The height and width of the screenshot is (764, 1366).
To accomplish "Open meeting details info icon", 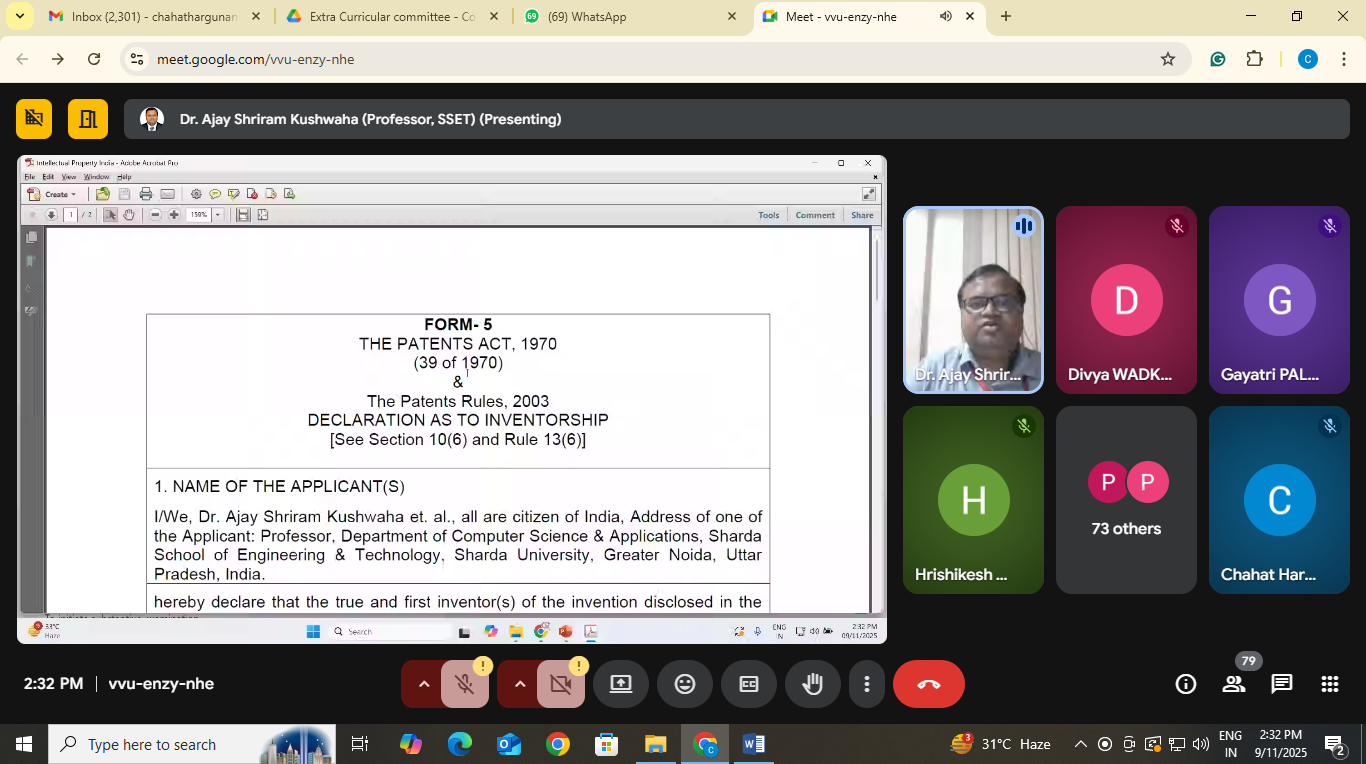I will 1186,684.
